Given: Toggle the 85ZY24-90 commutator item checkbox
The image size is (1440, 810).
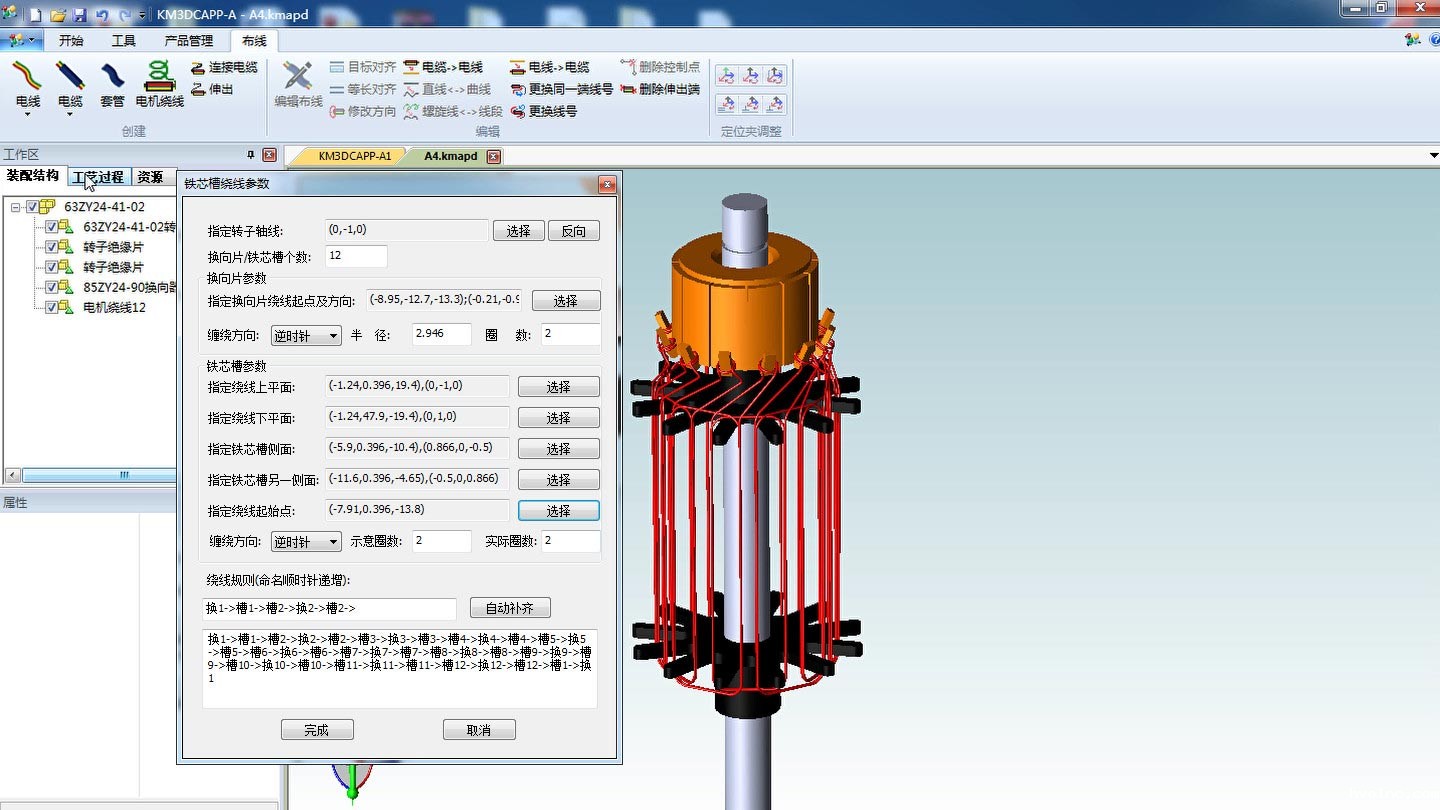Looking at the screenshot, I should tap(52, 287).
